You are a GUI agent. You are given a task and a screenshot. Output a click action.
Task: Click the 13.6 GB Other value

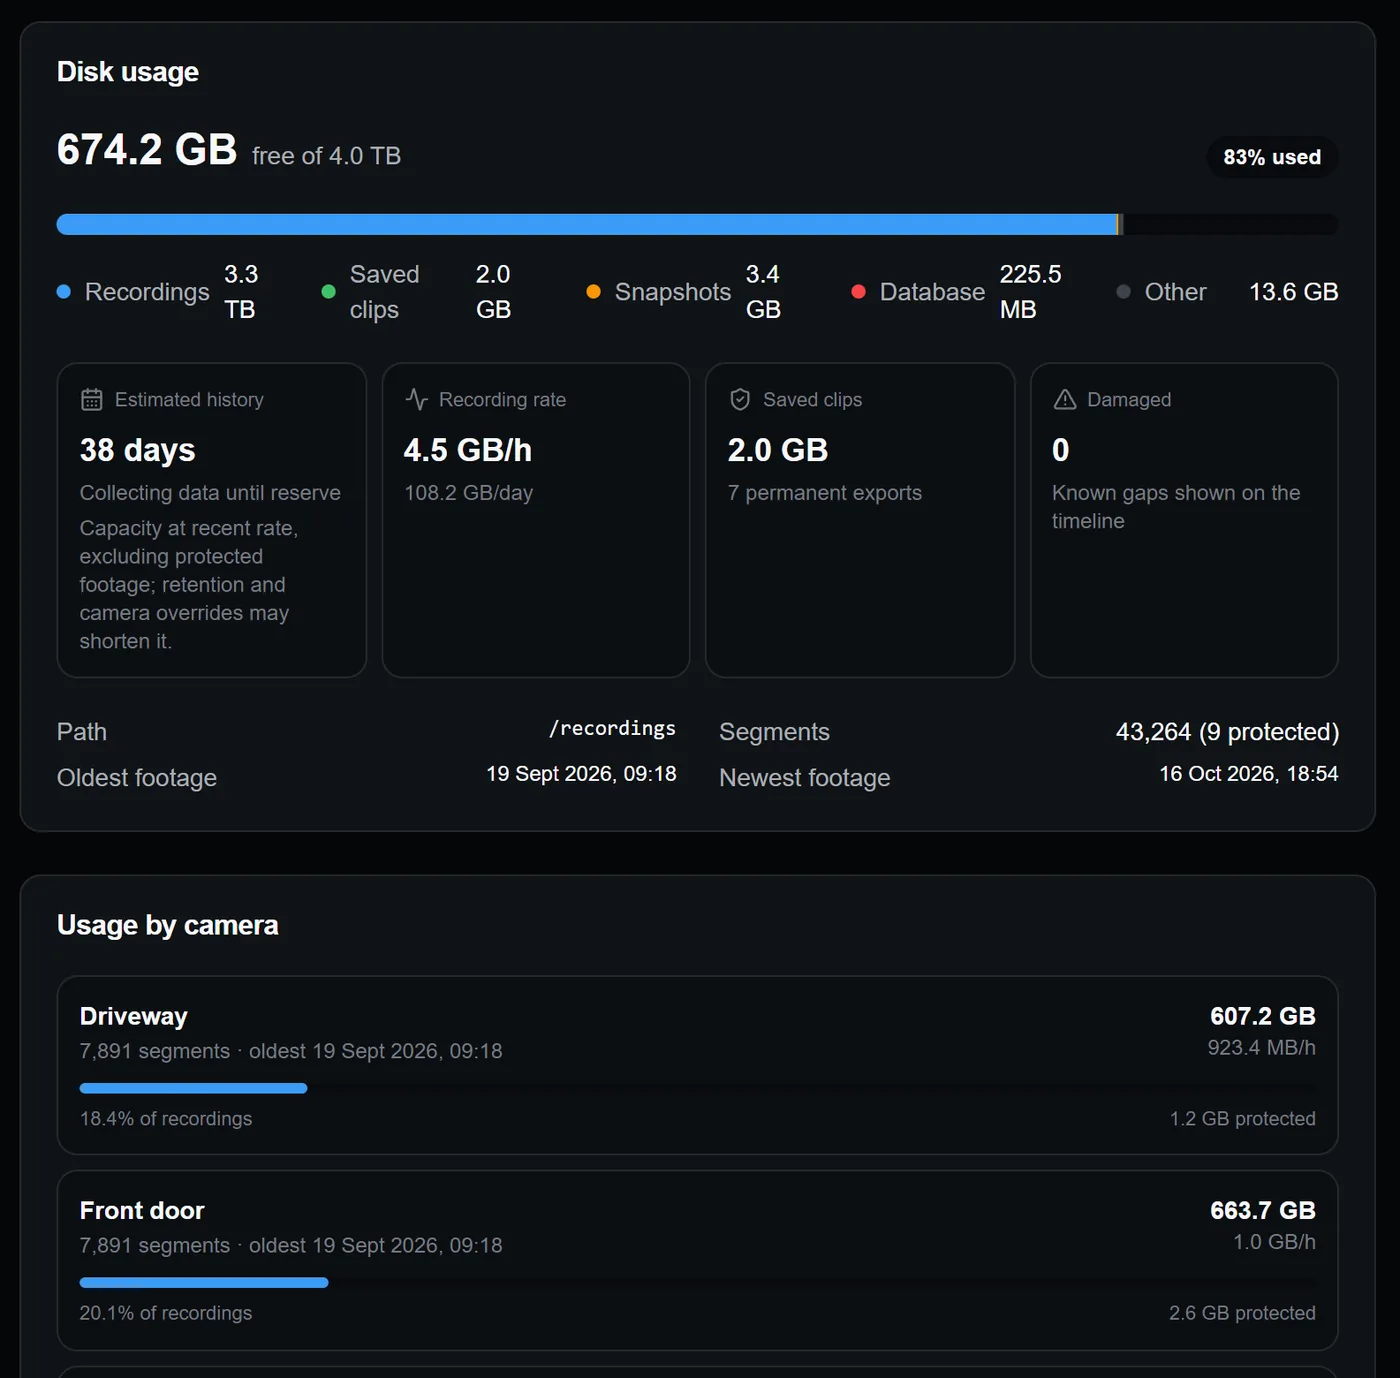pos(1293,292)
